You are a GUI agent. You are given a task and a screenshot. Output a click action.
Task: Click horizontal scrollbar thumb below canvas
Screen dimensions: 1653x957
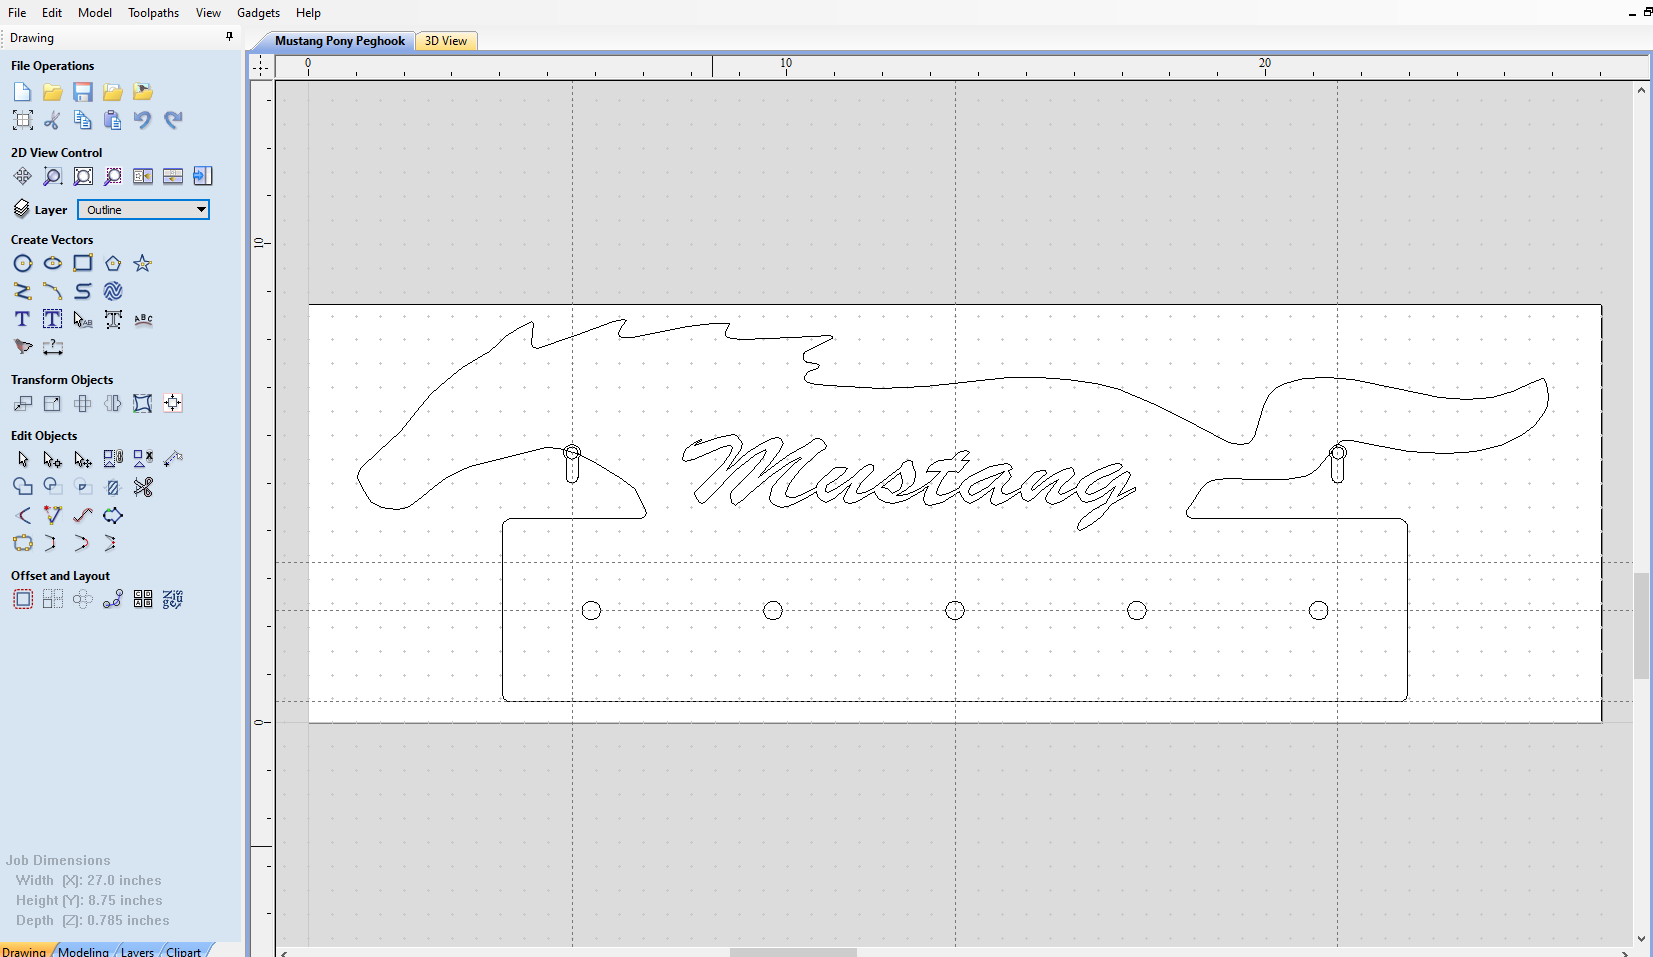(793, 952)
